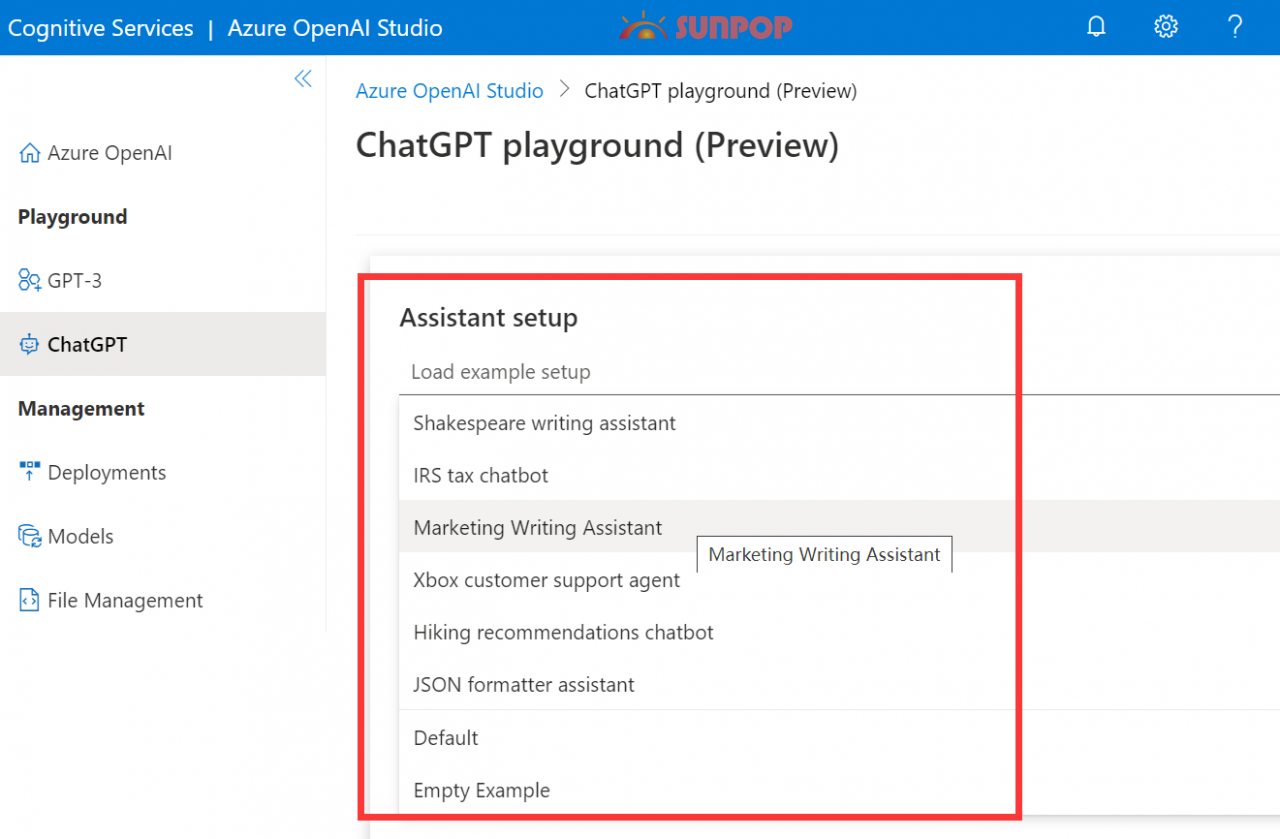Image resolution: width=1280 pixels, height=839 pixels.
Task: Select the Empty Example setup
Action: tap(482, 790)
